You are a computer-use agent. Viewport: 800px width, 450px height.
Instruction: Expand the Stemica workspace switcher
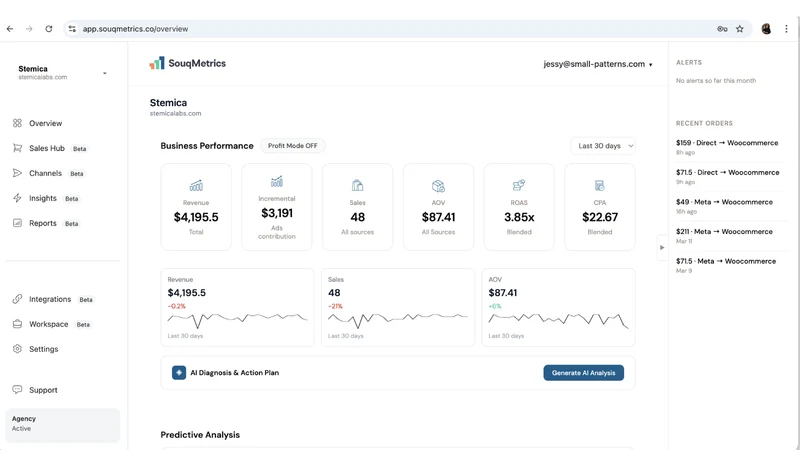click(x=62, y=72)
